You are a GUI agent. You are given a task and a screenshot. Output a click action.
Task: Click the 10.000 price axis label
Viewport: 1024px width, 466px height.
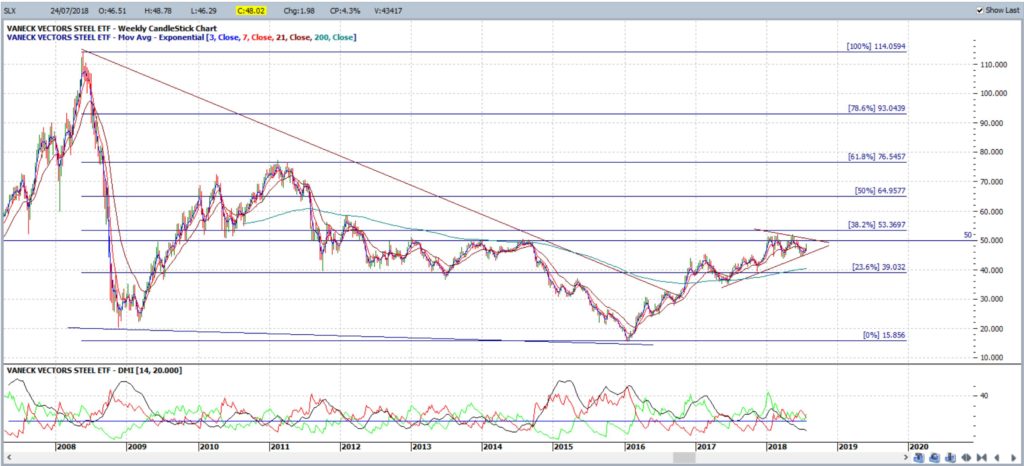991,358
